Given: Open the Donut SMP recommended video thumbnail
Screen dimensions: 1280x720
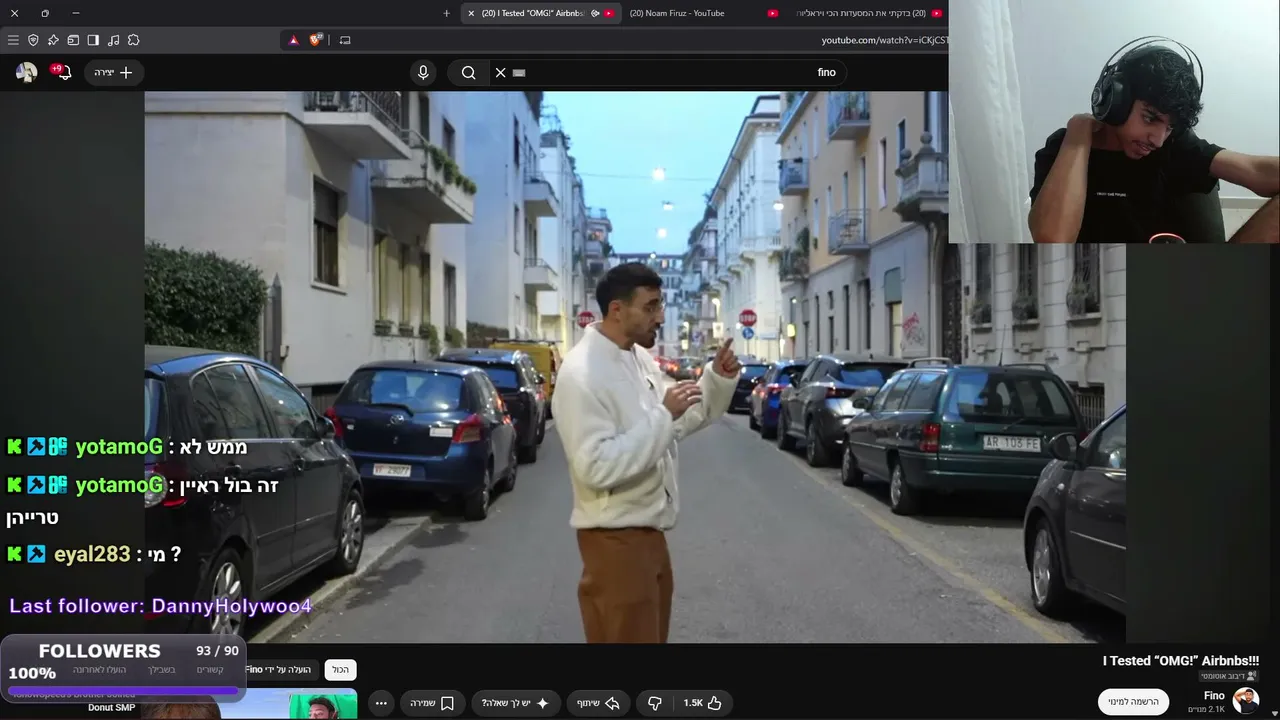Looking at the screenshot, I should pyautogui.click(x=250, y=704).
